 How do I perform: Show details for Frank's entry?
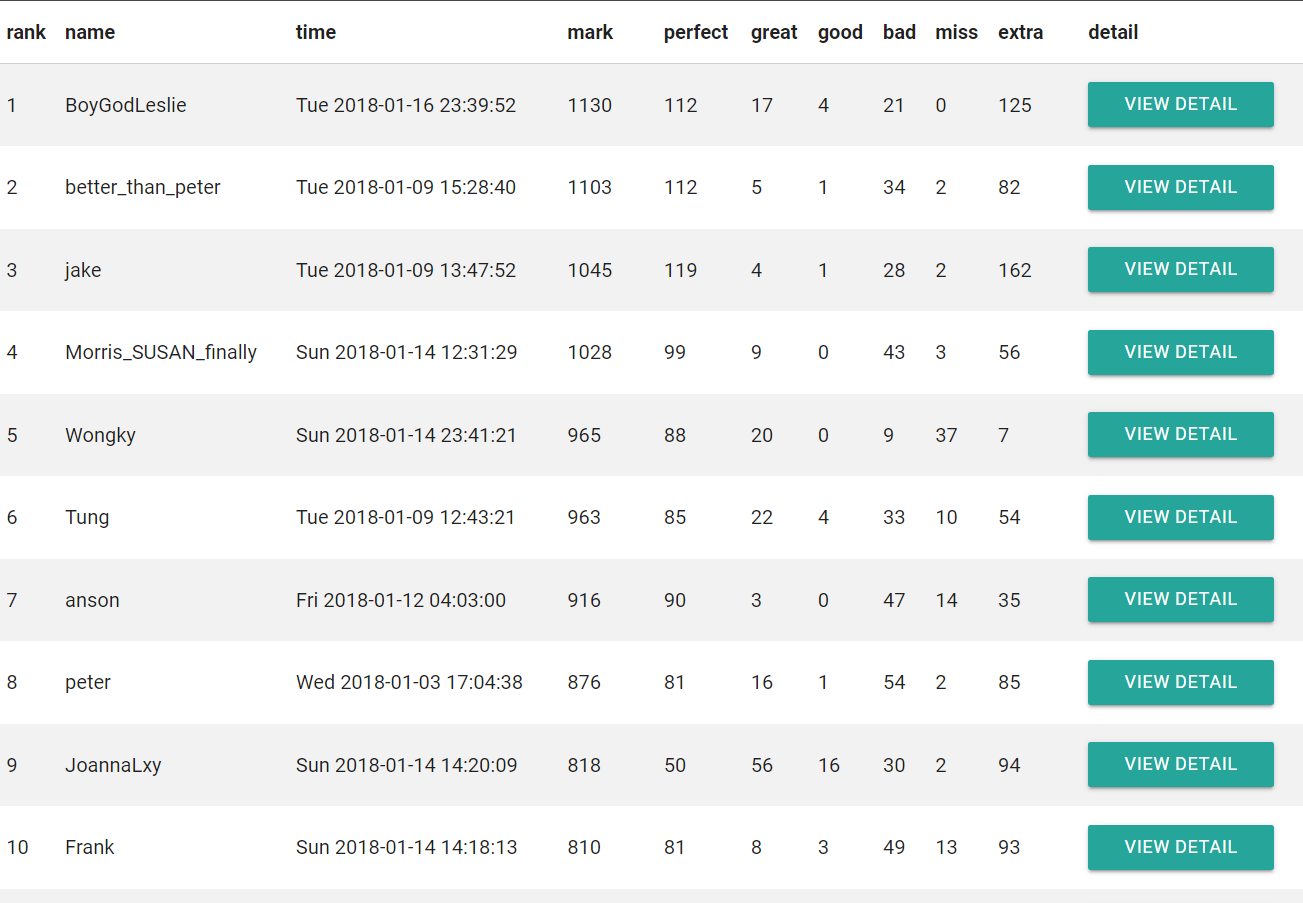[x=1180, y=847]
